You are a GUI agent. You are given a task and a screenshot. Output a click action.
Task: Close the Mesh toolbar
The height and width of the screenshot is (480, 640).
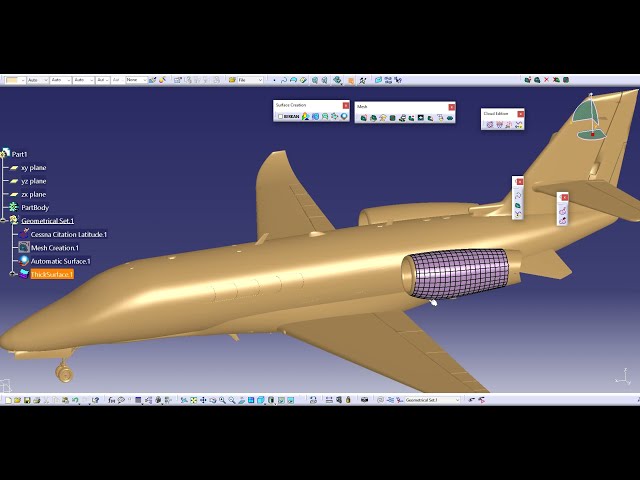pos(451,107)
